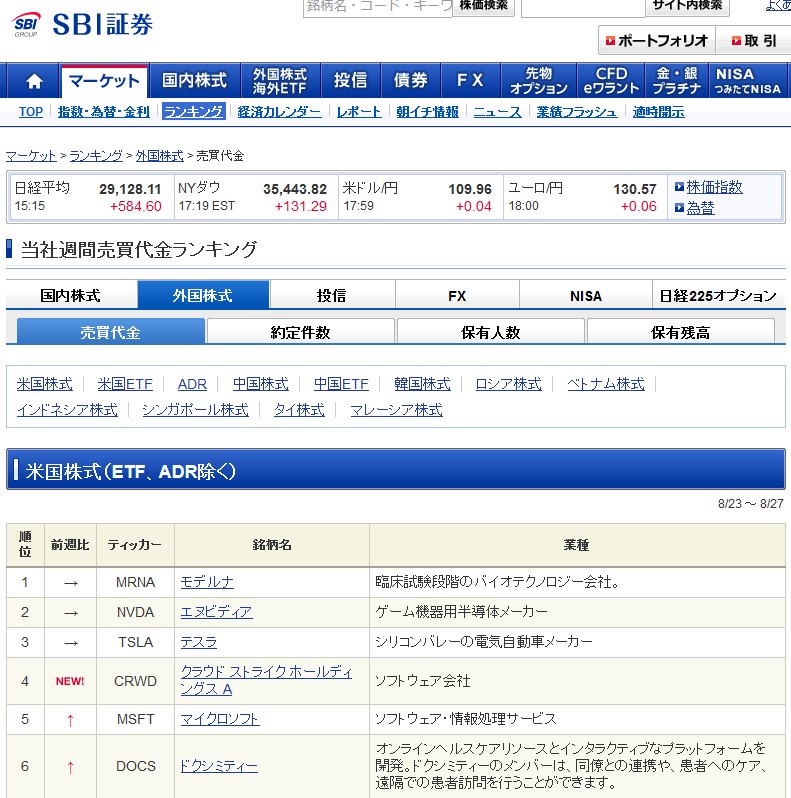791x798 pixels.
Task: Jump to the 韓国株式 market link
Action: (422, 384)
